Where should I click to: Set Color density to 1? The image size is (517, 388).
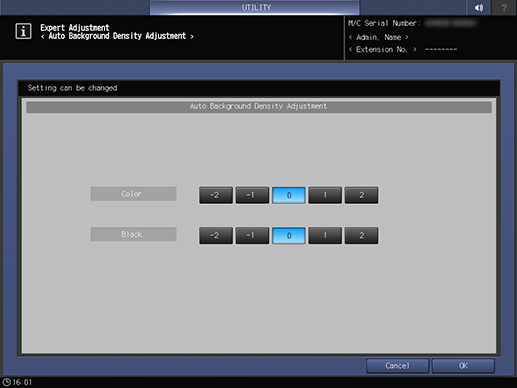[x=325, y=195]
